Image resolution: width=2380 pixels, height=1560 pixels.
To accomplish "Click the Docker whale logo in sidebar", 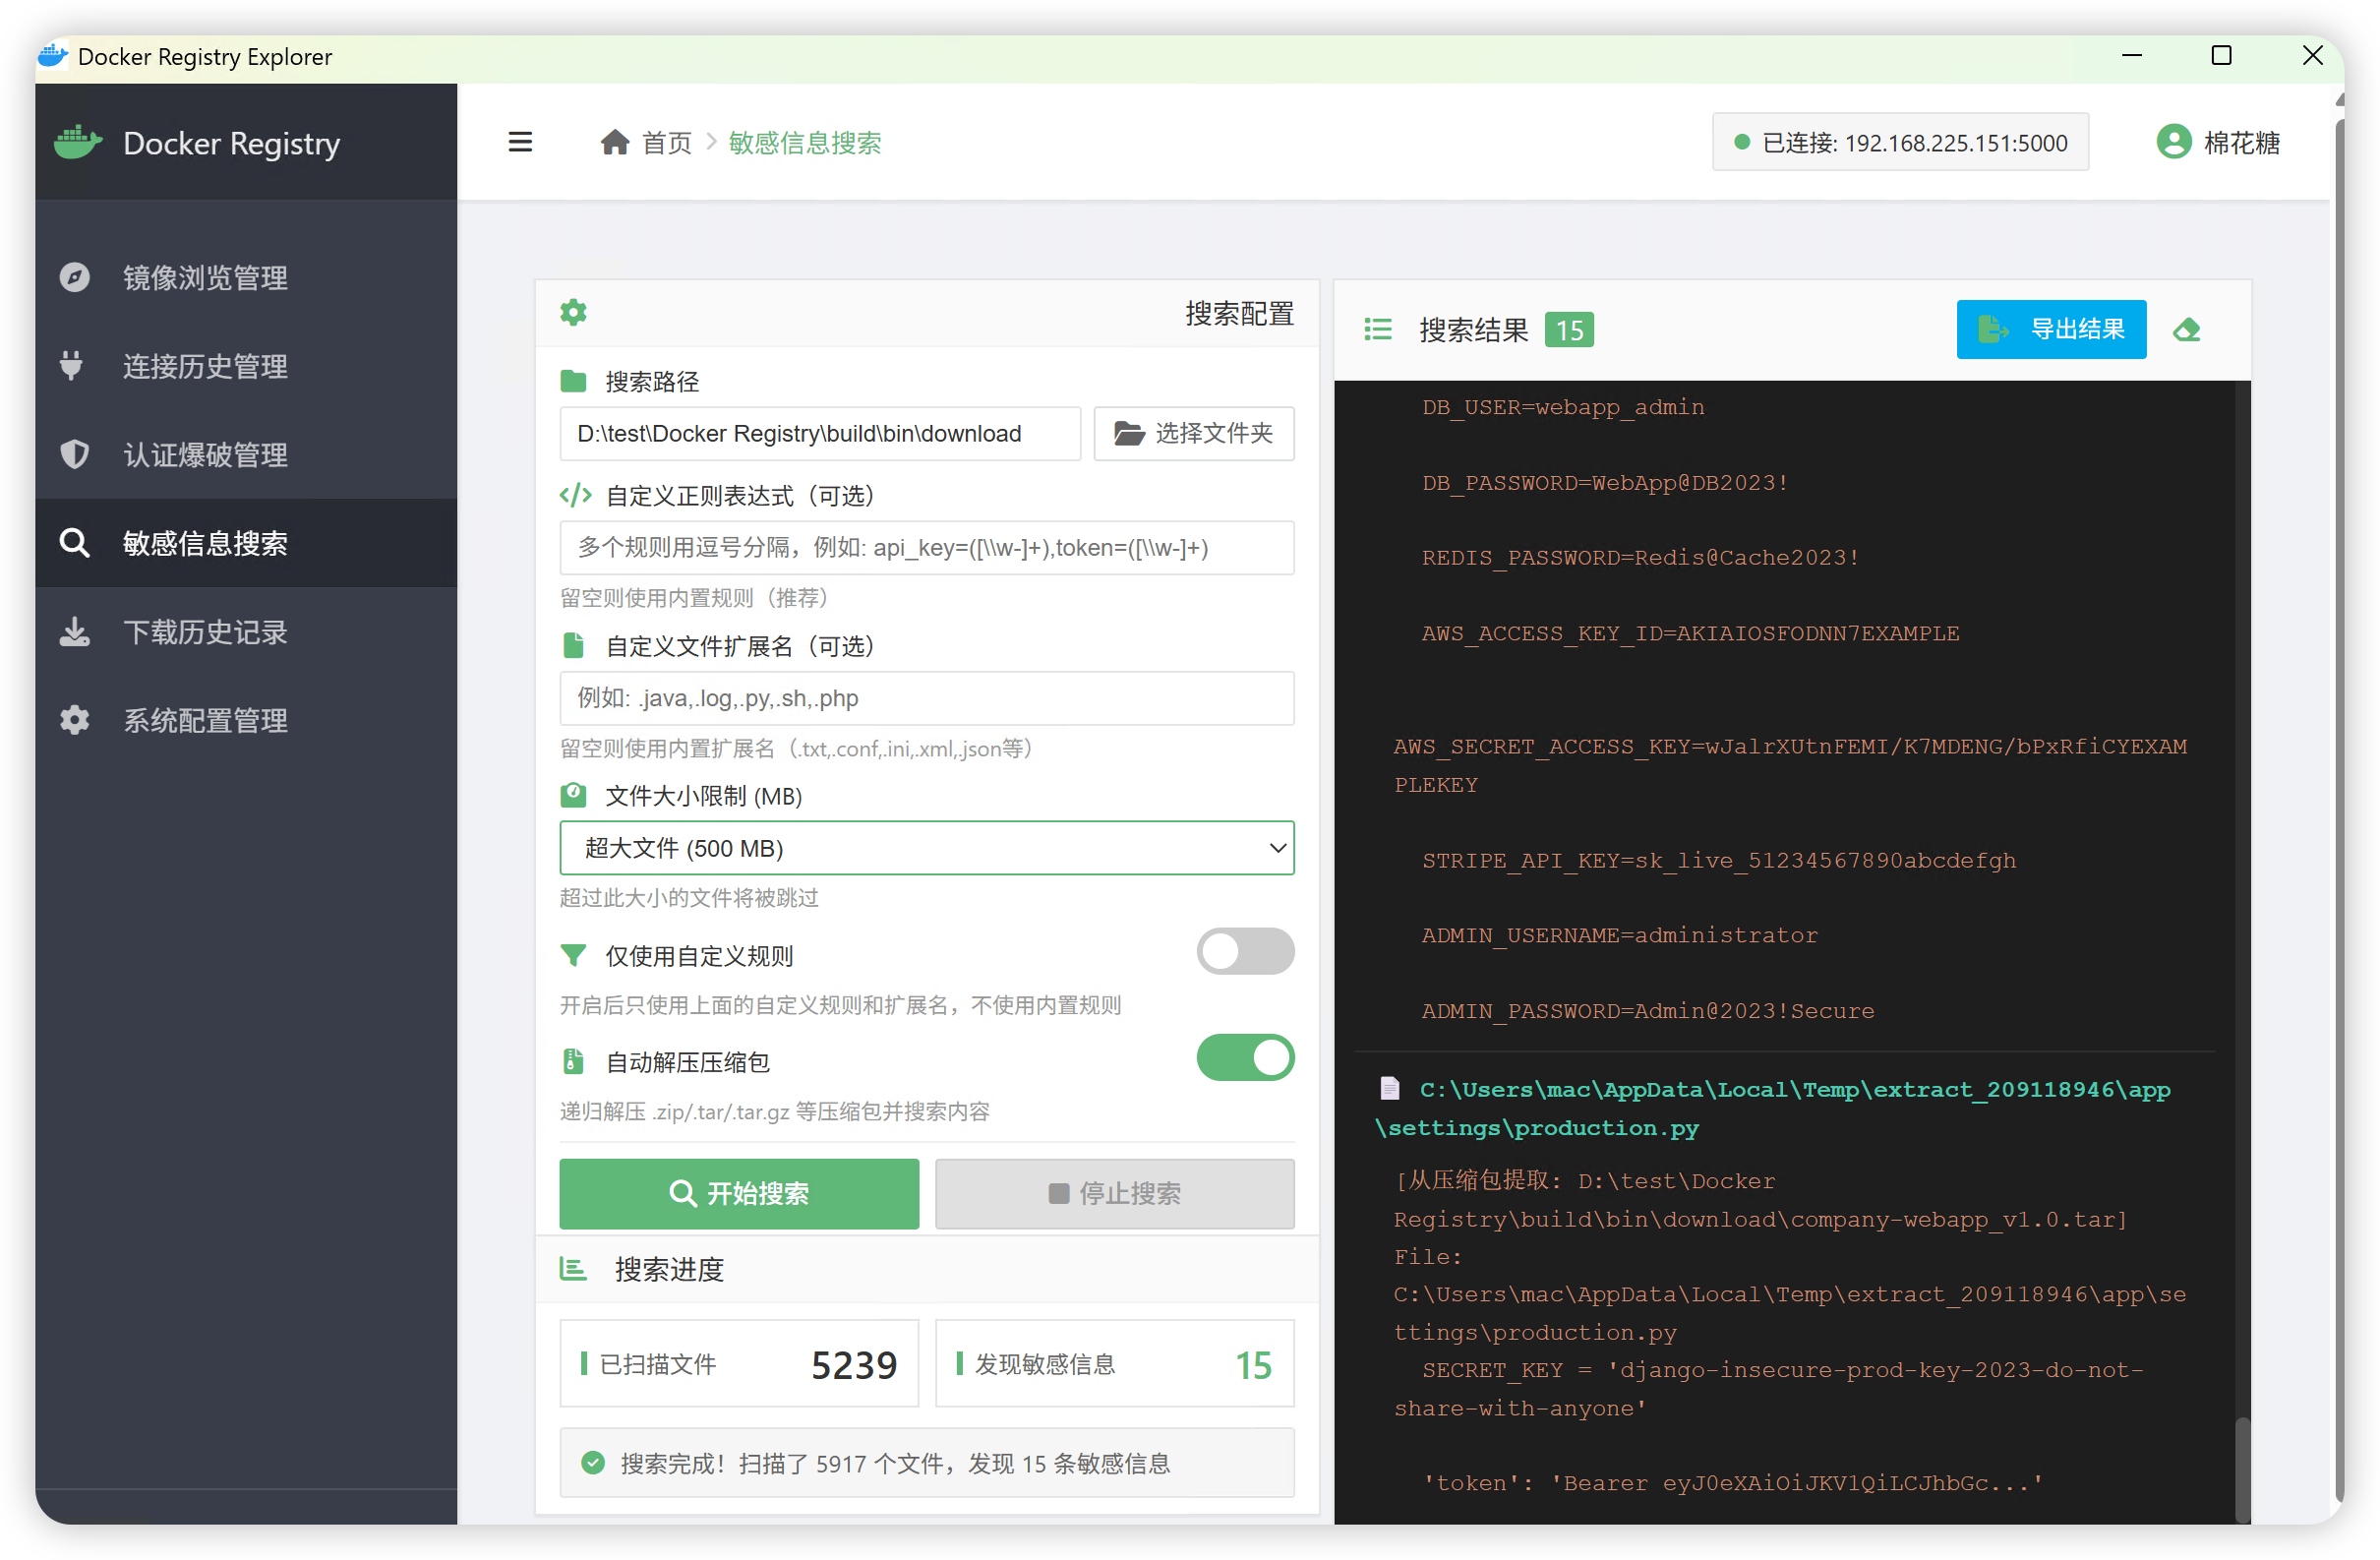I will (x=77, y=142).
